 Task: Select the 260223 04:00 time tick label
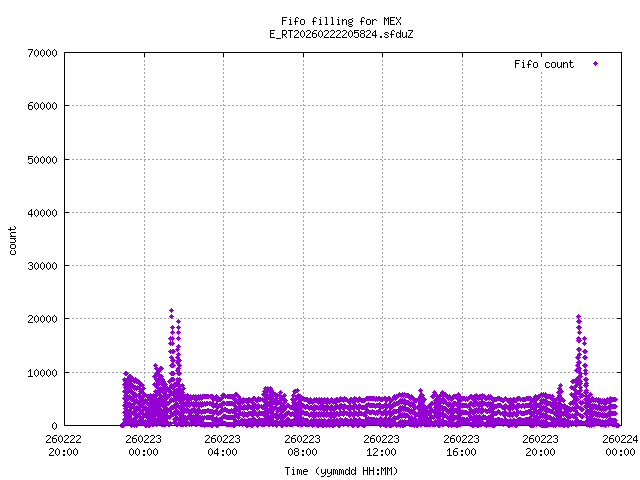(x=223, y=444)
